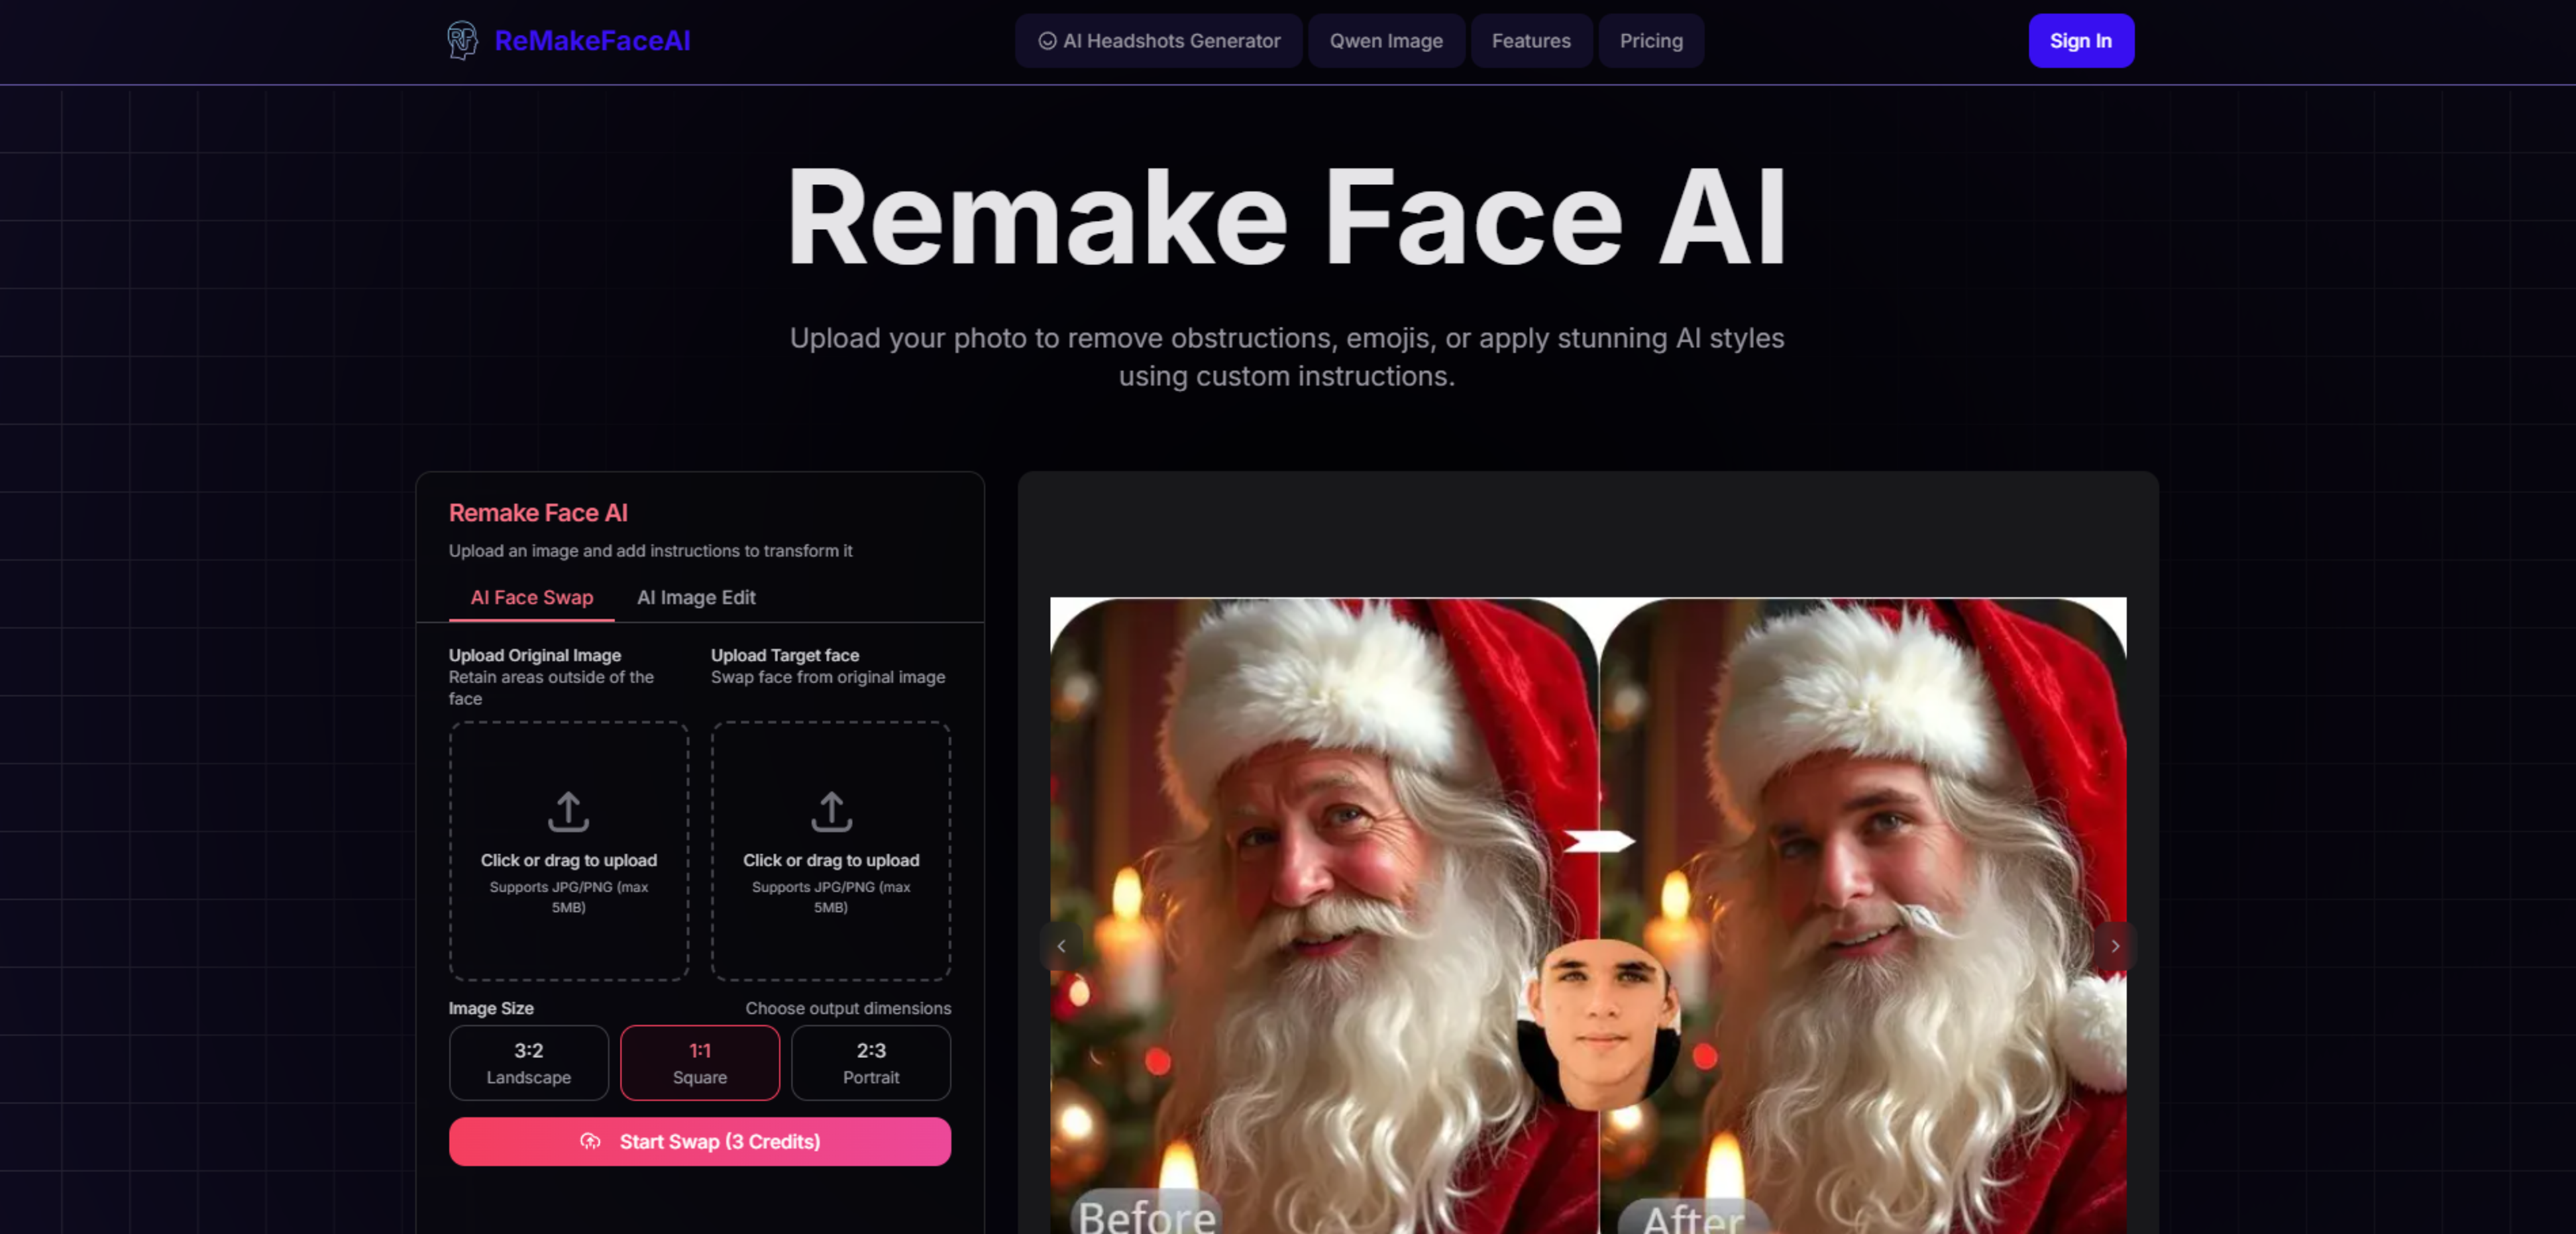Click cloud upload icon on Start Swap
The height and width of the screenshot is (1234, 2576).
tap(590, 1141)
